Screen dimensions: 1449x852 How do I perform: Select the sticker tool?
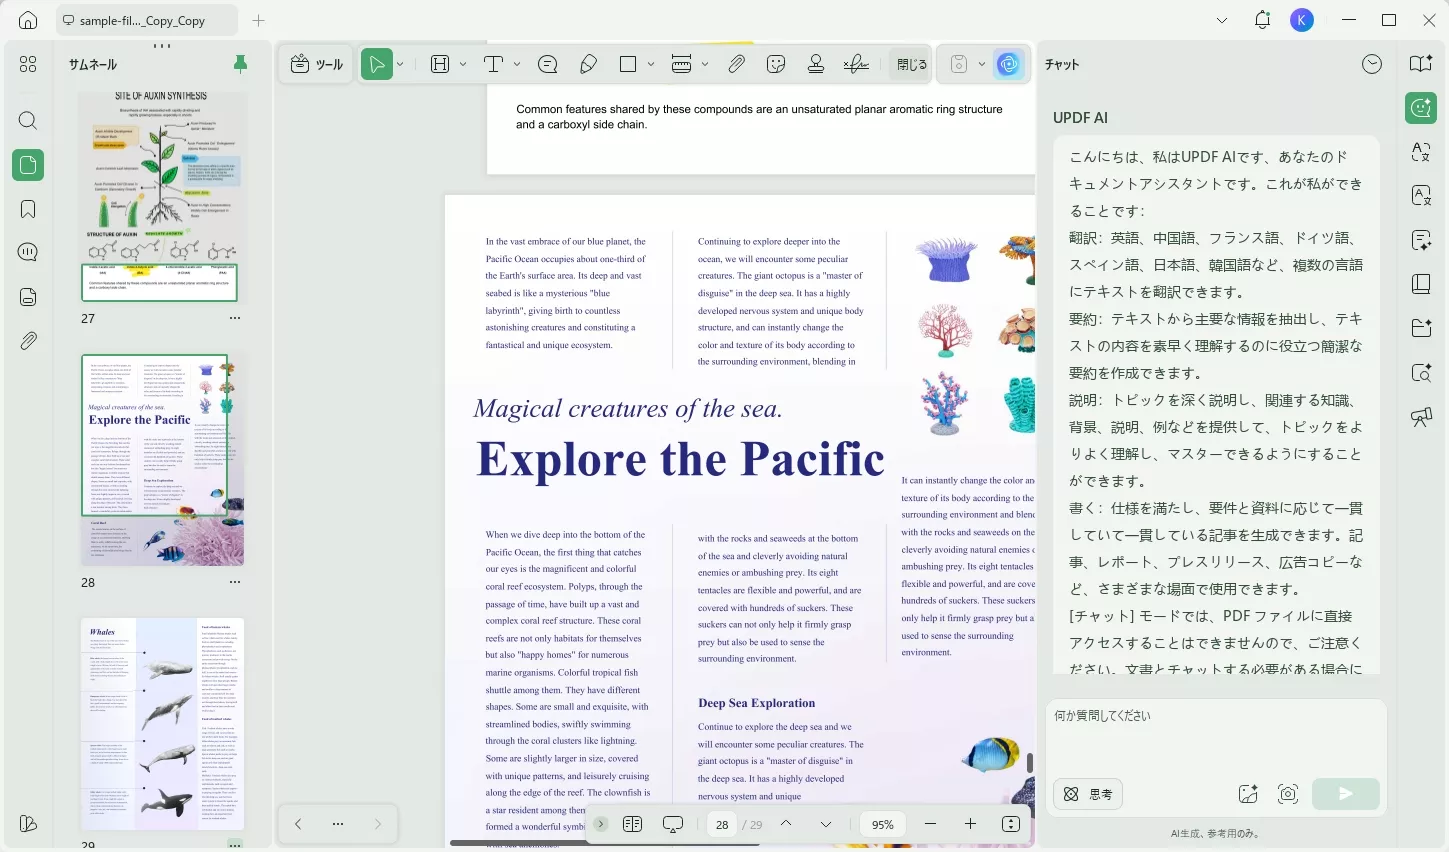(x=776, y=64)
